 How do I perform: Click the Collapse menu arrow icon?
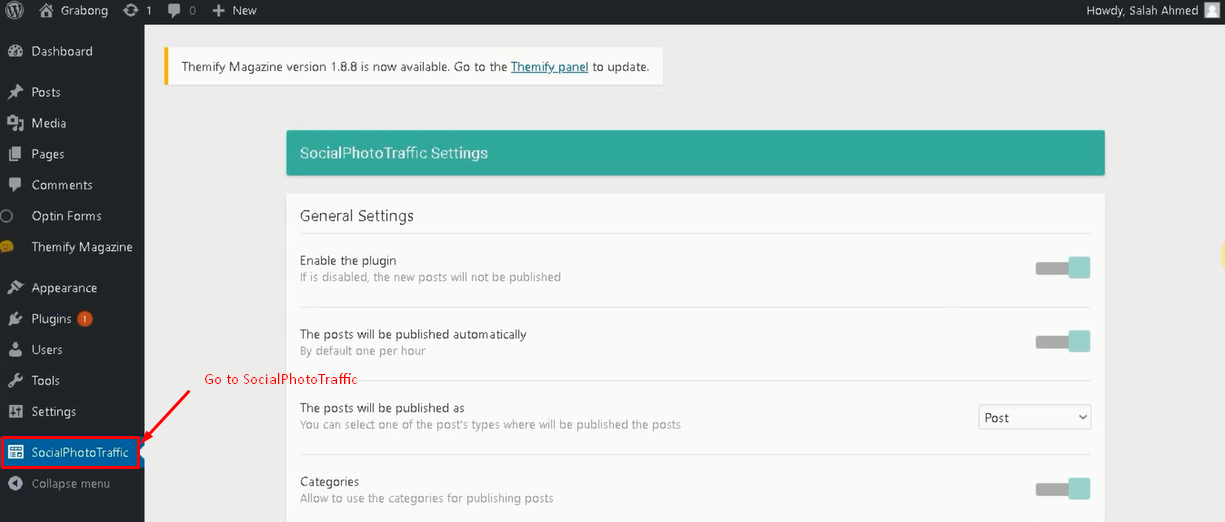[x=15, y=484]
